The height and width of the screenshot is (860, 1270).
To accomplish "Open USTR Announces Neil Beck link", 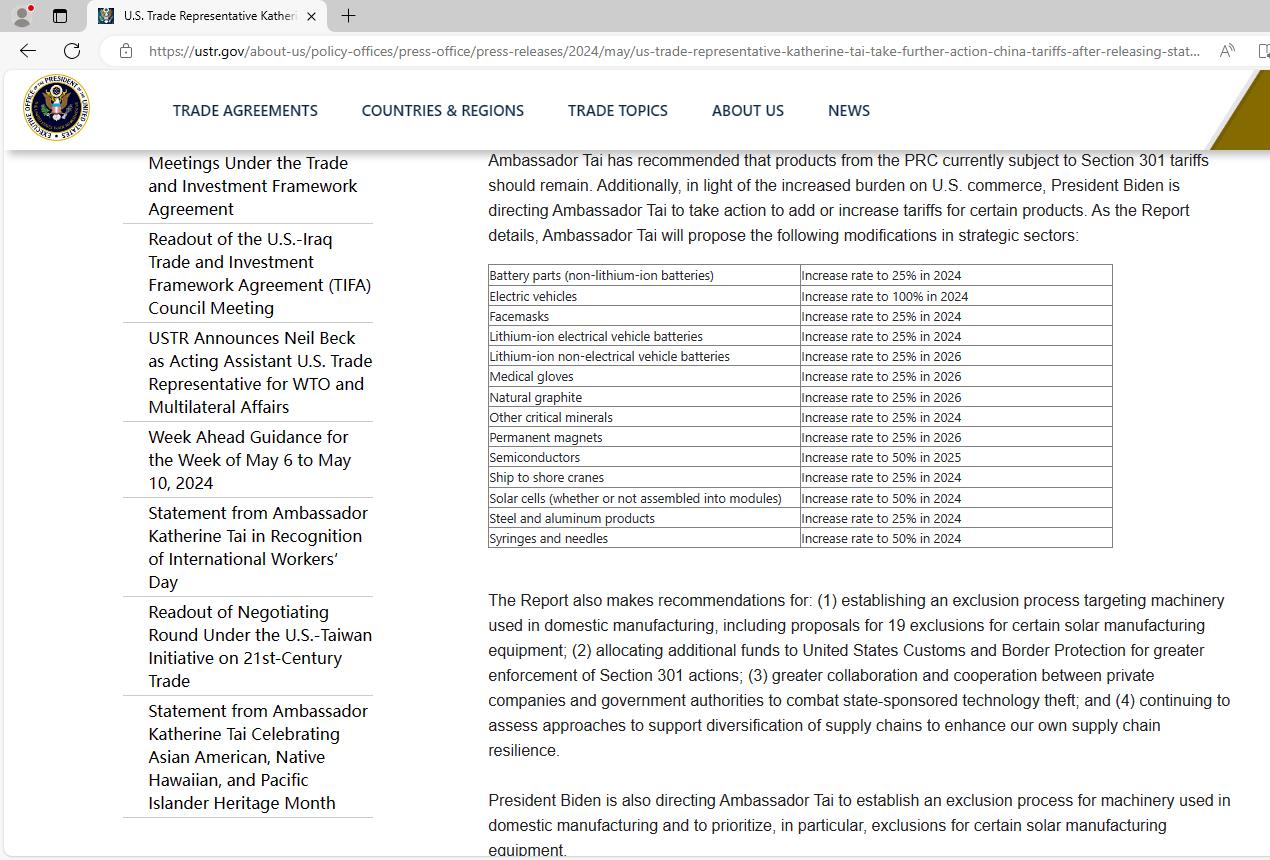I will click(x=260, y=372).
